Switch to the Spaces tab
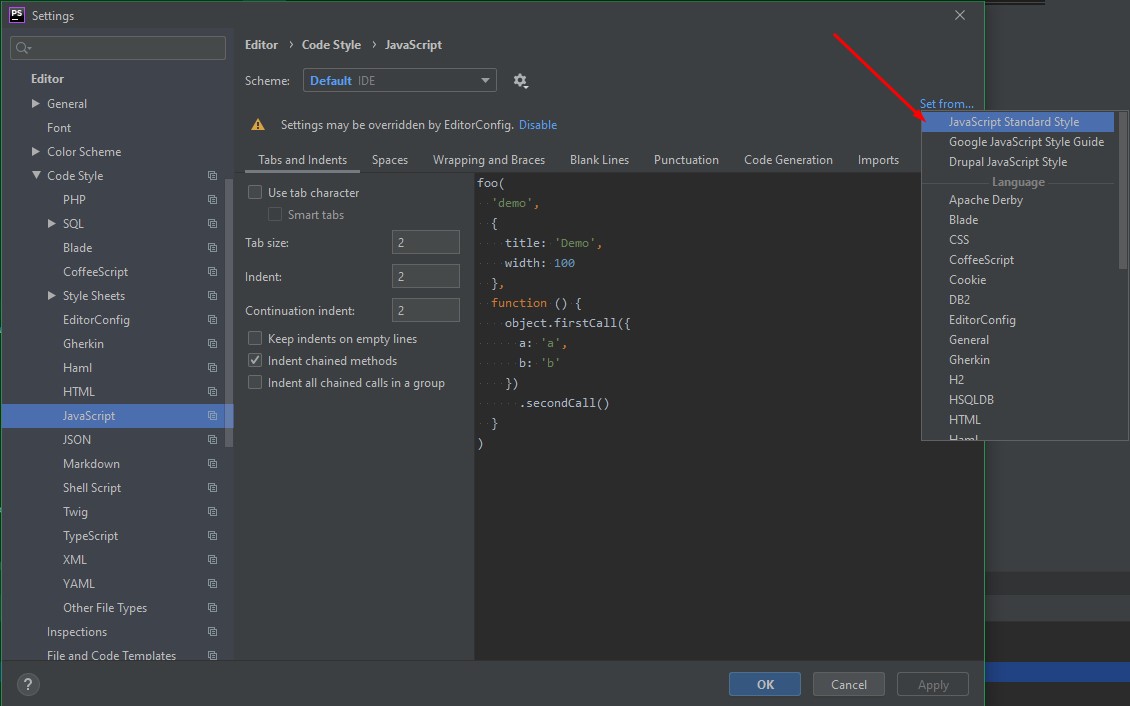Viewport: 1130px width, 706px height. click(x=390, y=160)
